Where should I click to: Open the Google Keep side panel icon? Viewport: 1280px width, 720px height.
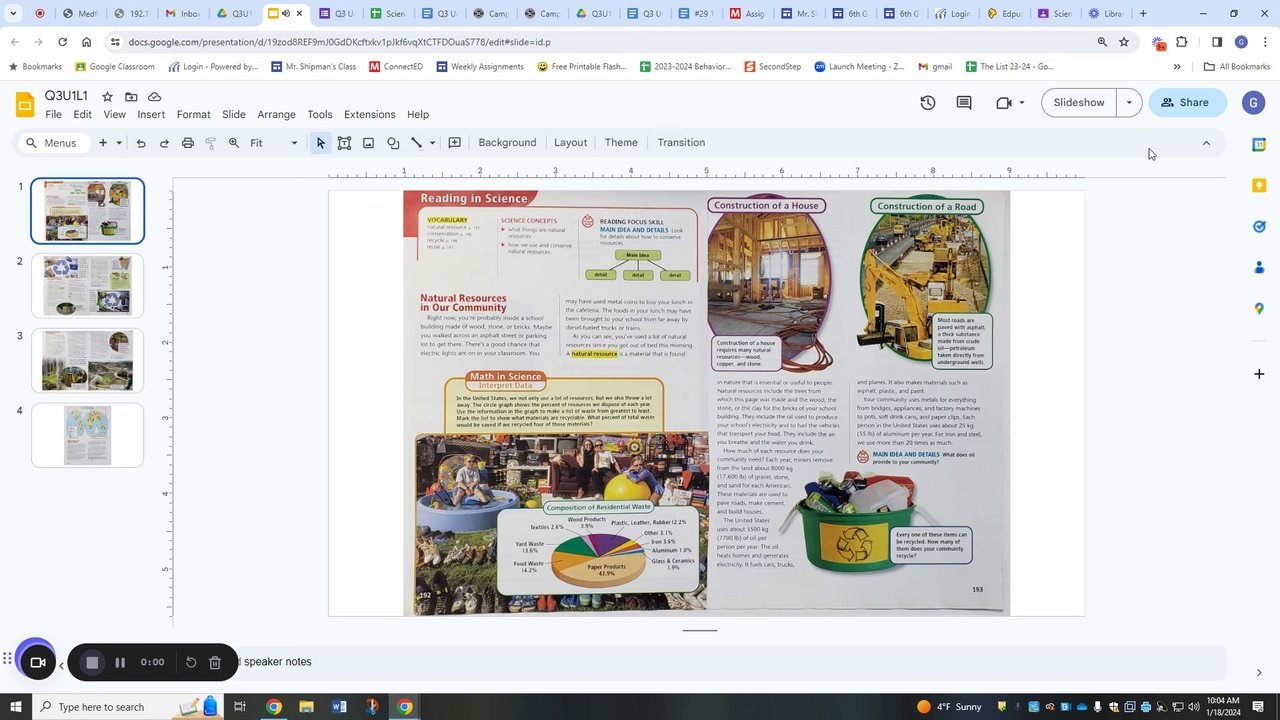click(1259, 186)
